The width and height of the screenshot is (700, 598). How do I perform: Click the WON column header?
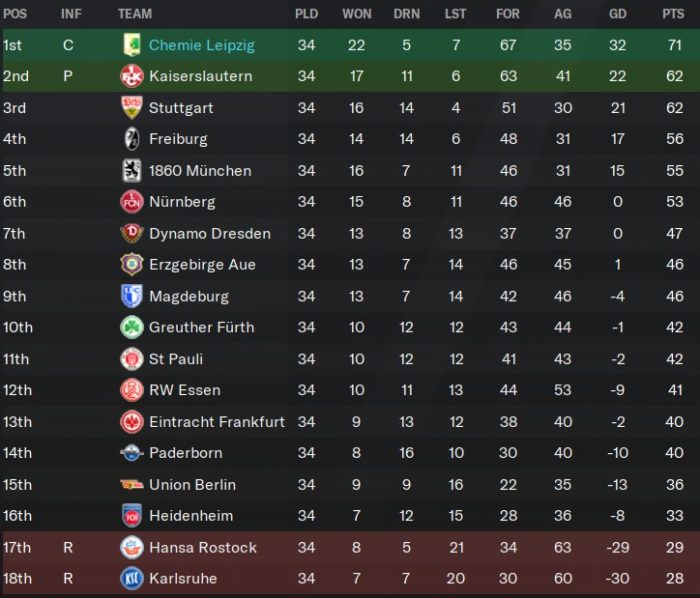(357, 14)
